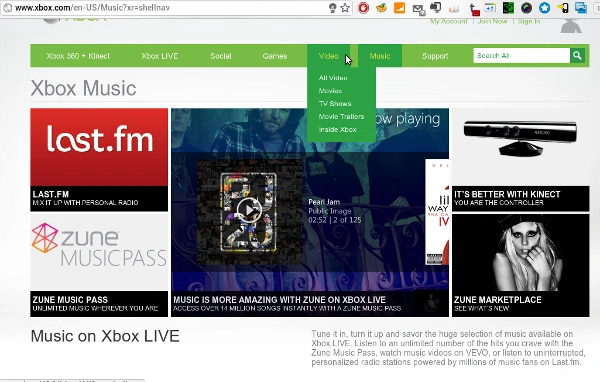Open the blue circle star extension
The width and height of the screenshot is (600, 382).
pyautogui.click(x=544, y=8)
